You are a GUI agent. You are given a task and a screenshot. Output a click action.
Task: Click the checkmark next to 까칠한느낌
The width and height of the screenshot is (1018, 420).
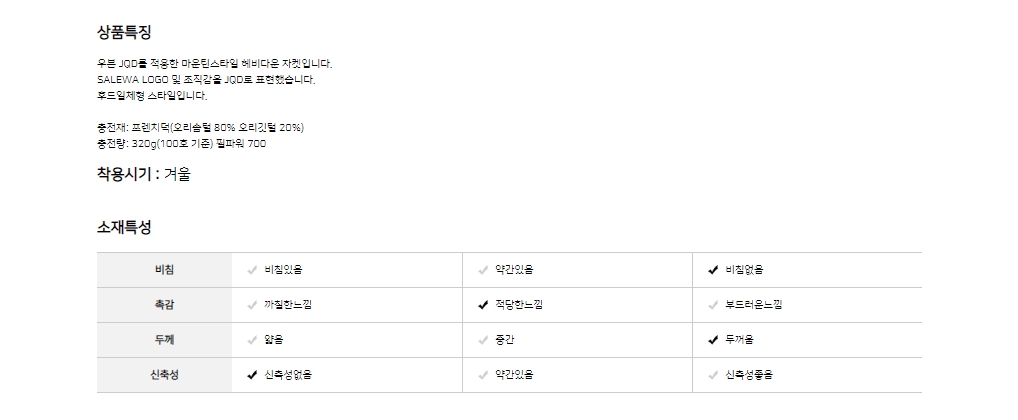click(252, 305)
